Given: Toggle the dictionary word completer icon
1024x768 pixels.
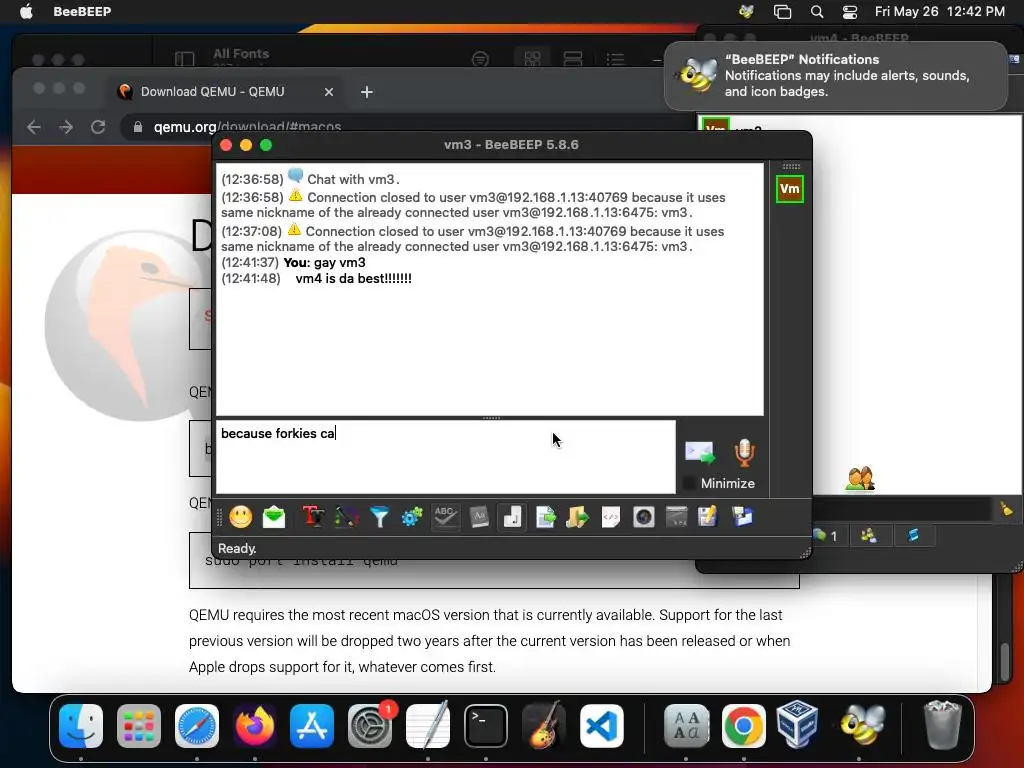Looking at the screenshot, I should point(479,517).
